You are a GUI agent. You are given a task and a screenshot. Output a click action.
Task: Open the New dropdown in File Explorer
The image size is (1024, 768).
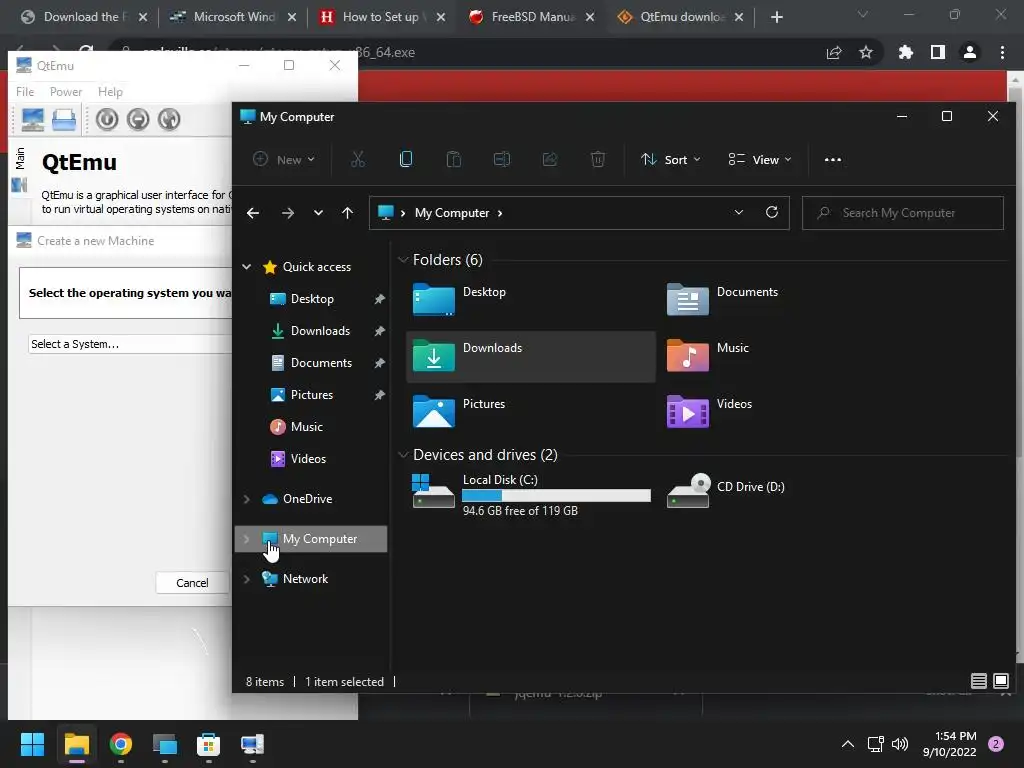(x=284, y=159)
